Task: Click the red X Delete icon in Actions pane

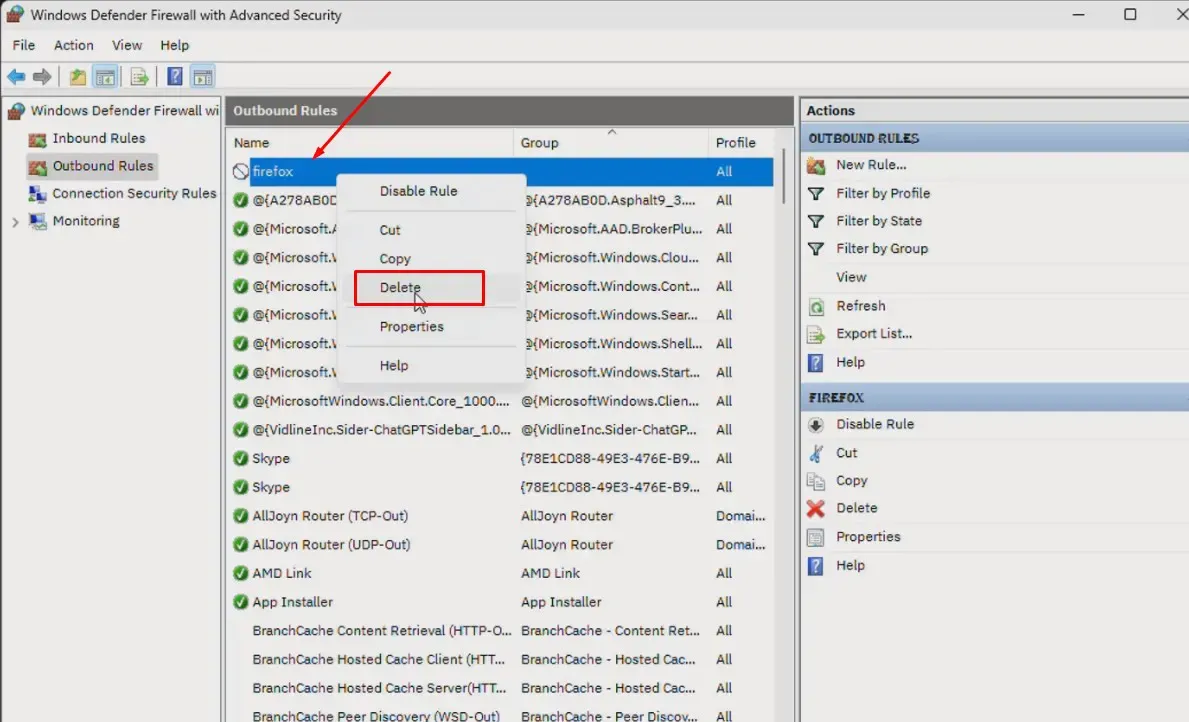Action: (x=816, y=508)
